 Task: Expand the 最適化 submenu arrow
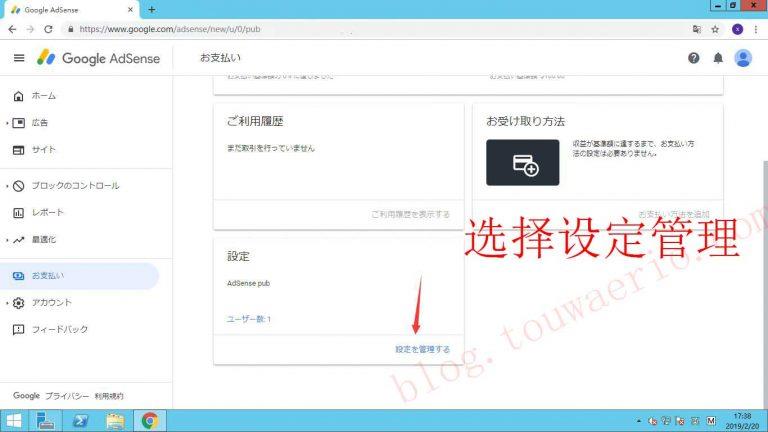pos(7,240)
